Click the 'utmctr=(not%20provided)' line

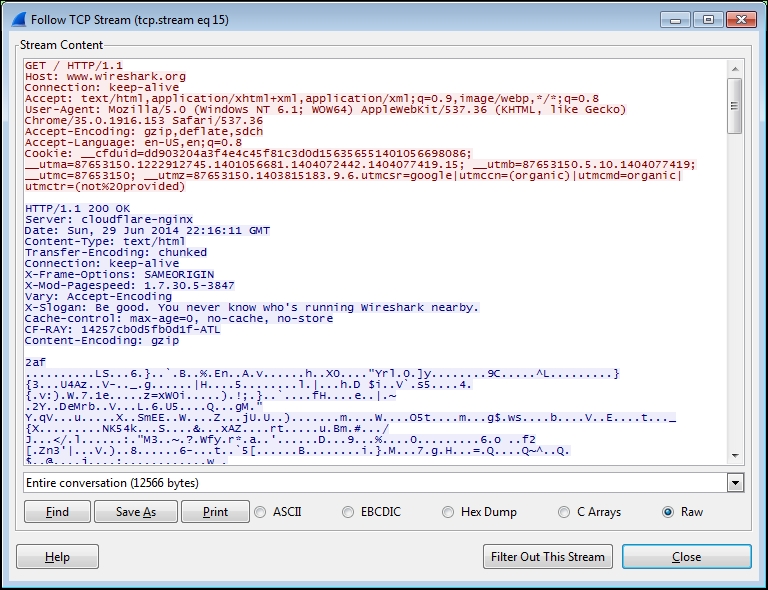pos(105,187)
